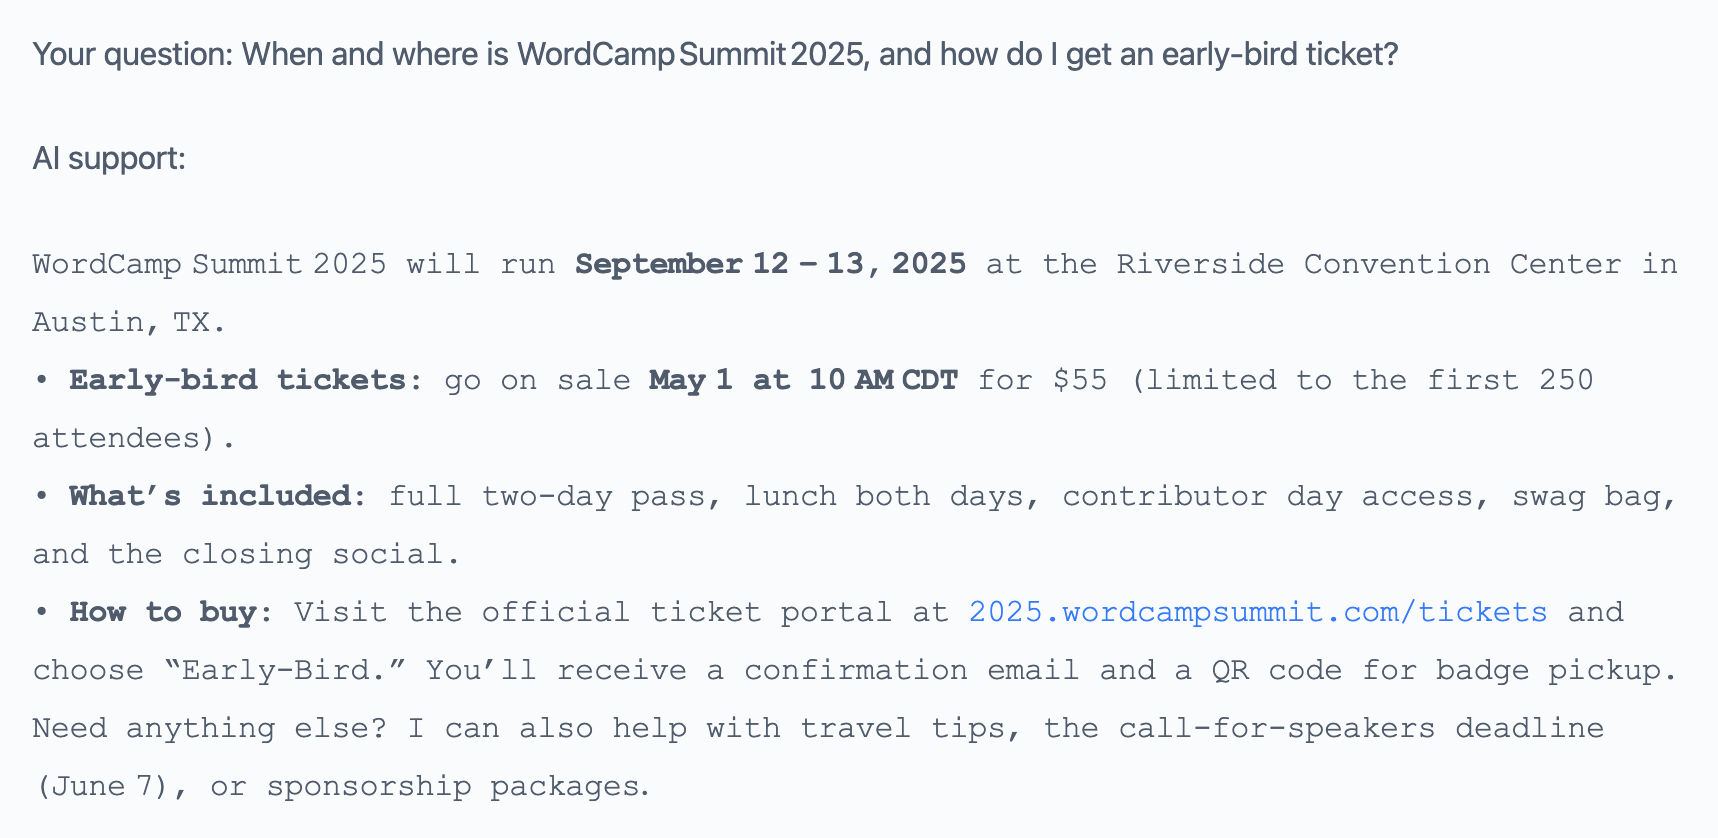Click the bold "Early-bird tickets" label
Screen dimensions: 1718x838
(237, 380)
